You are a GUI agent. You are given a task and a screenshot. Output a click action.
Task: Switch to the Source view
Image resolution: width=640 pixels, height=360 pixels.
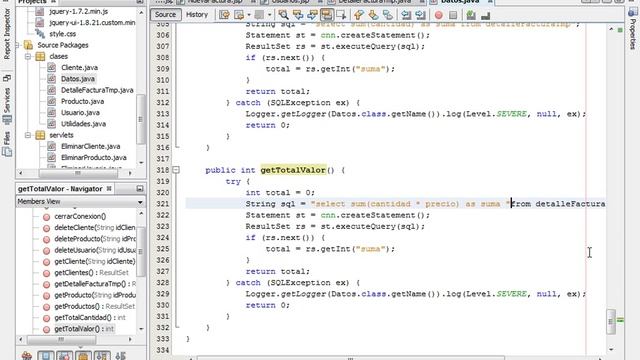165,15
